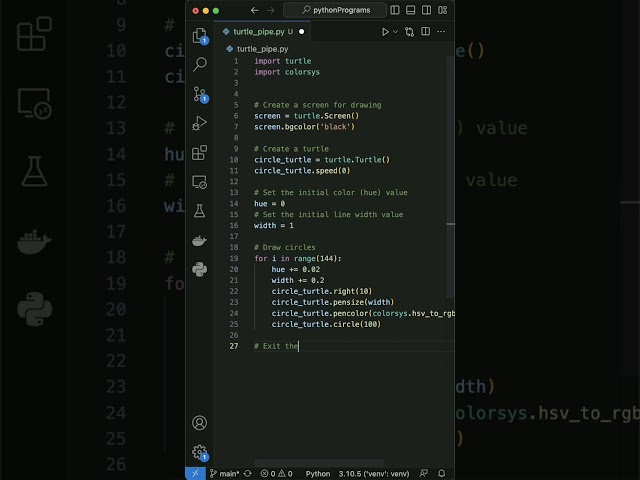Click 'circle_turtle = turtle.Turtle()' line
The image size is (640, 480).
click(x=322, y=160)
